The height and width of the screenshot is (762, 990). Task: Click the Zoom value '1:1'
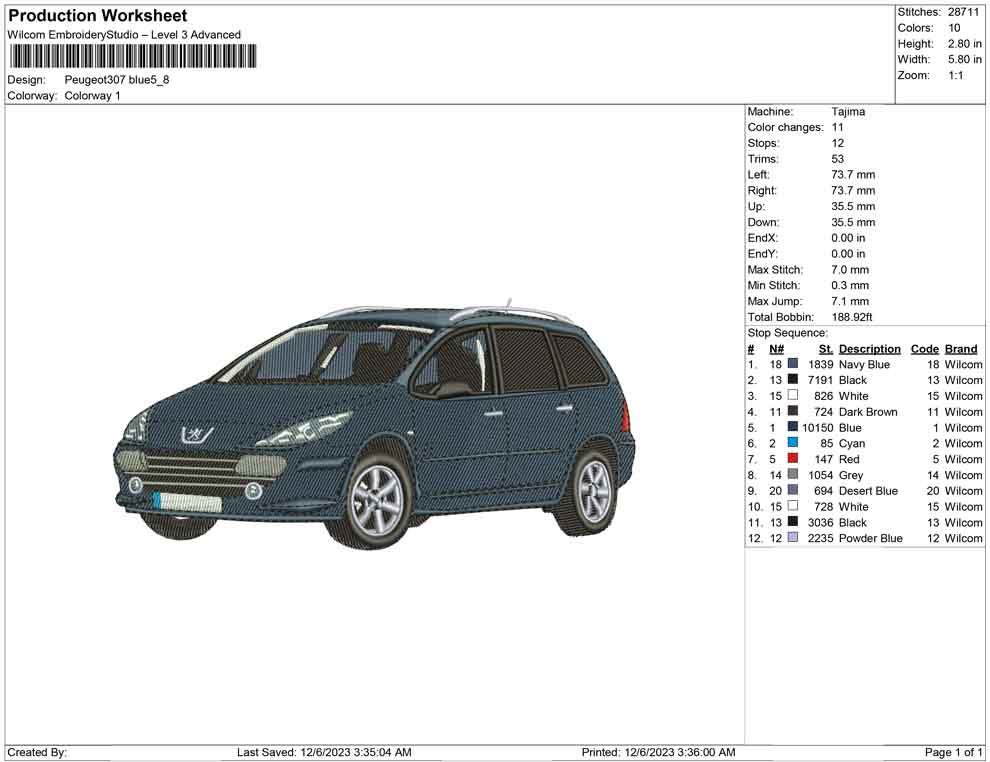tap(955, 75)
